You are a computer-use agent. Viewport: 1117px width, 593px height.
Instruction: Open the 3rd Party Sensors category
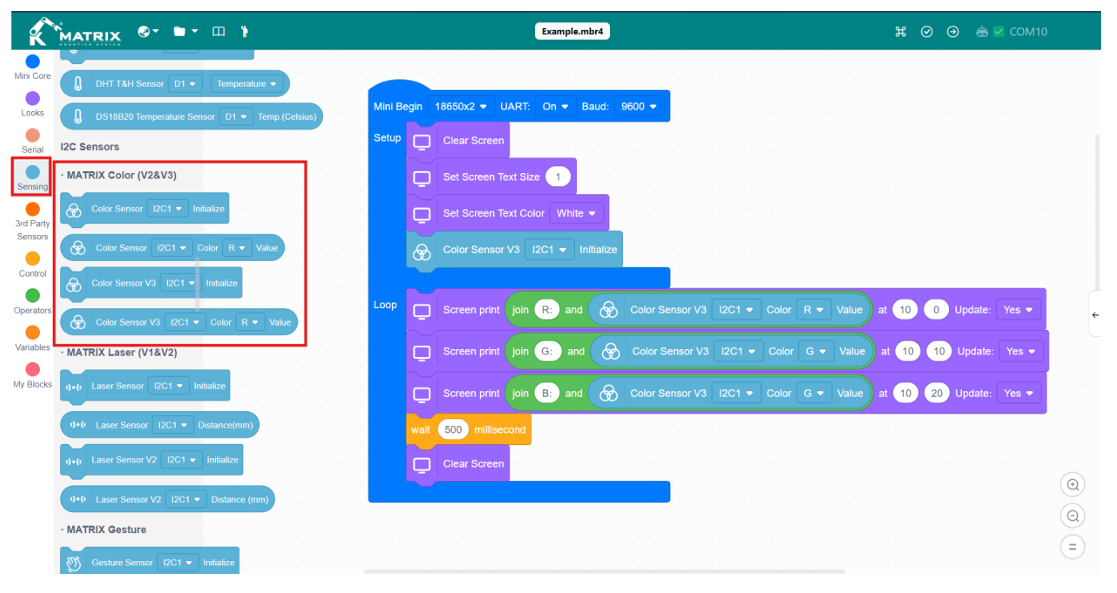(x=33, y=222)
